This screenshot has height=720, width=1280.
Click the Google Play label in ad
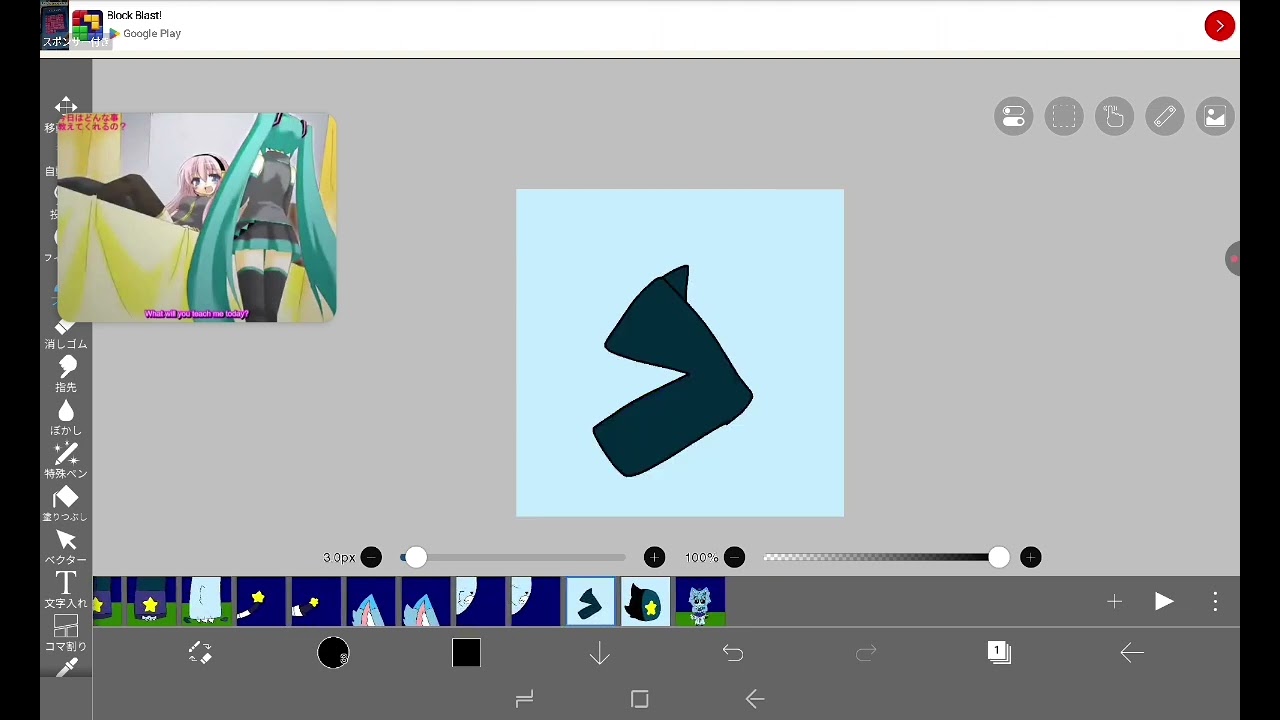point(152,33)
